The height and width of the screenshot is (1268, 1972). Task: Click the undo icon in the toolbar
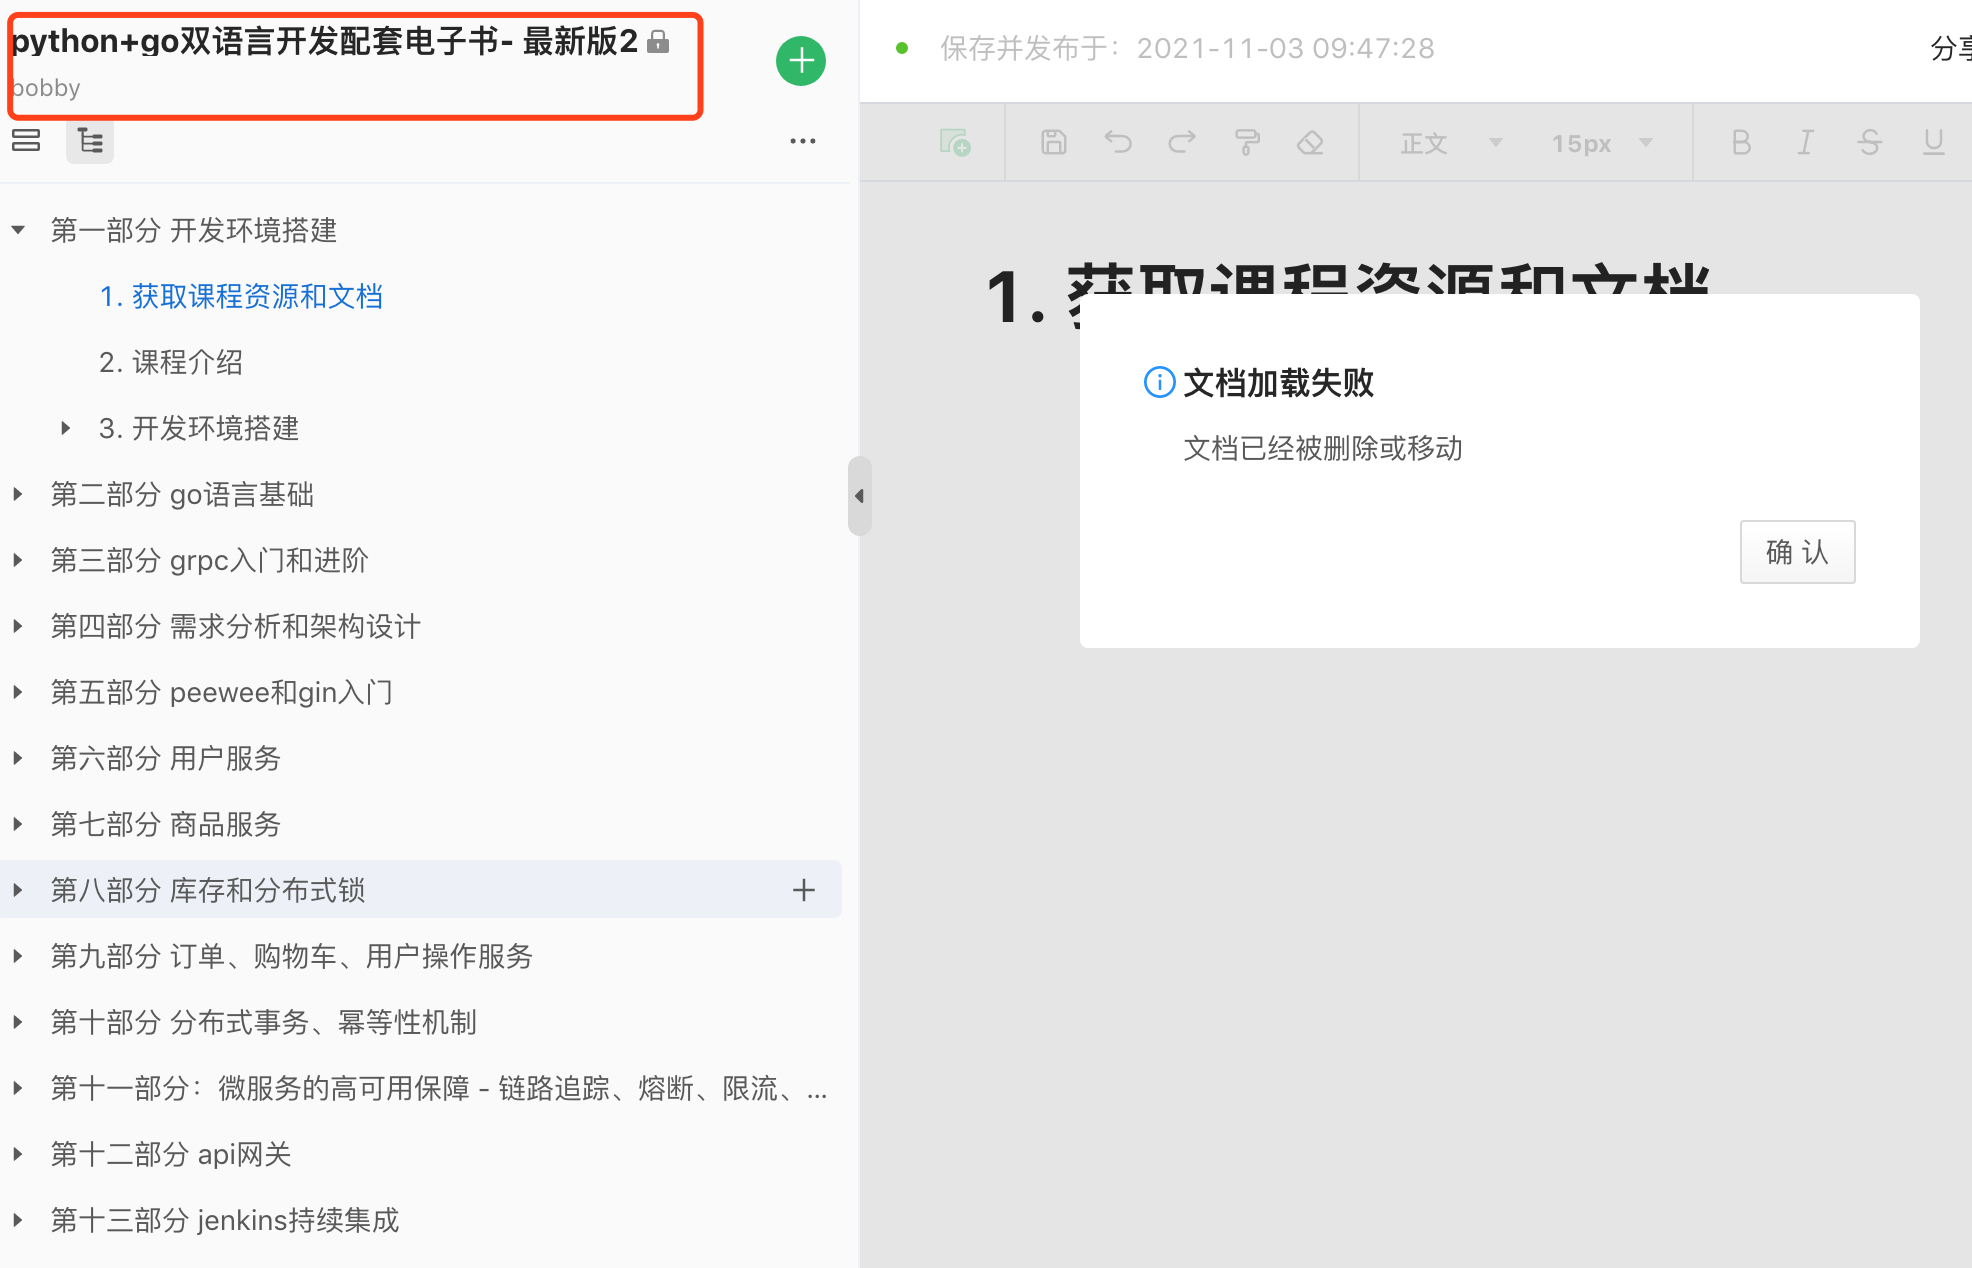coord(1117,142)
